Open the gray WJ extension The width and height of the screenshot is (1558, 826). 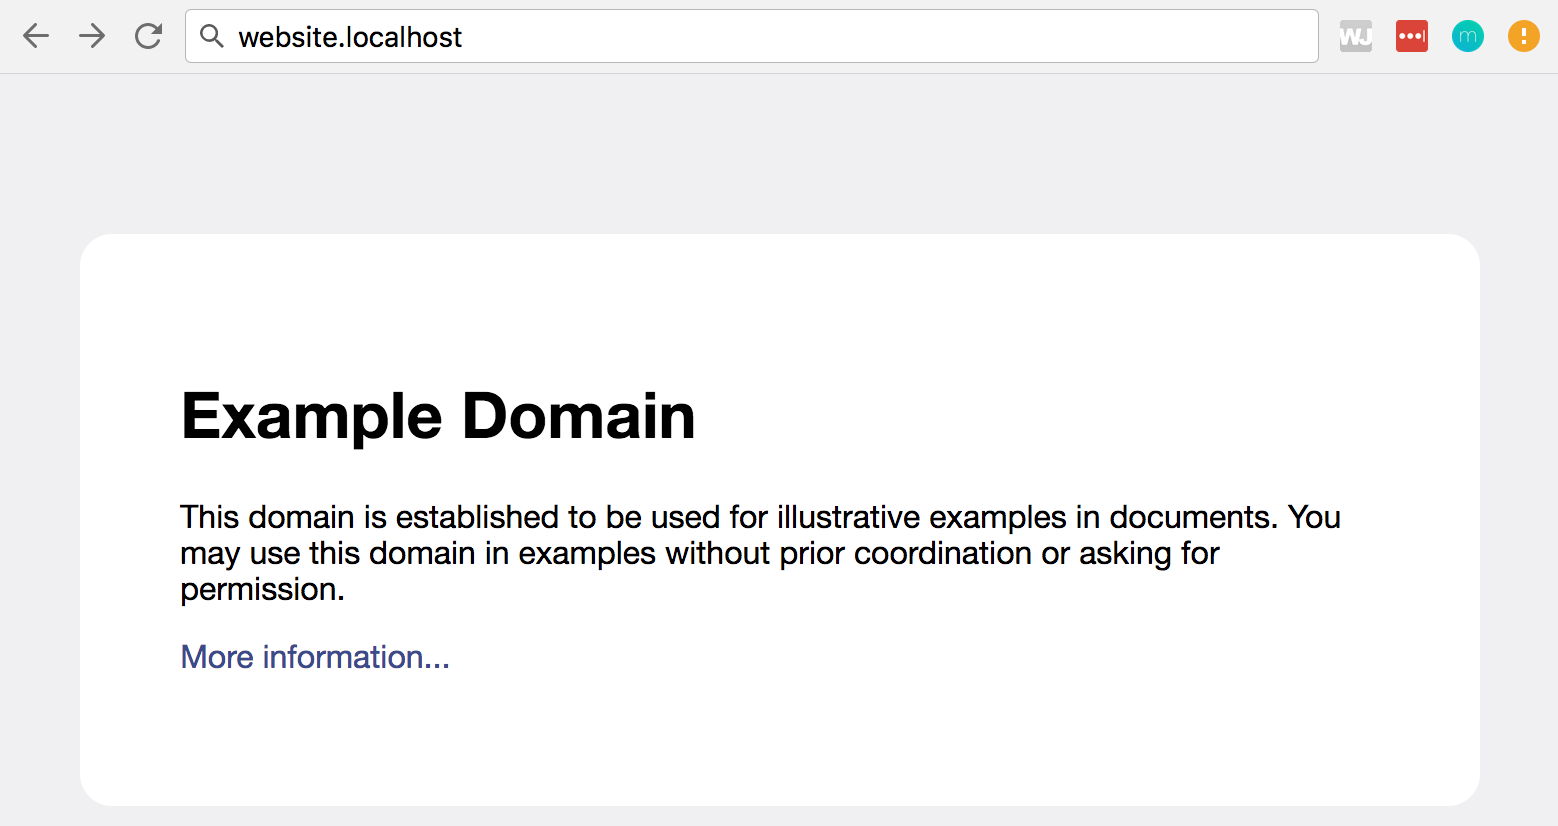click(x=1355, y=37)
